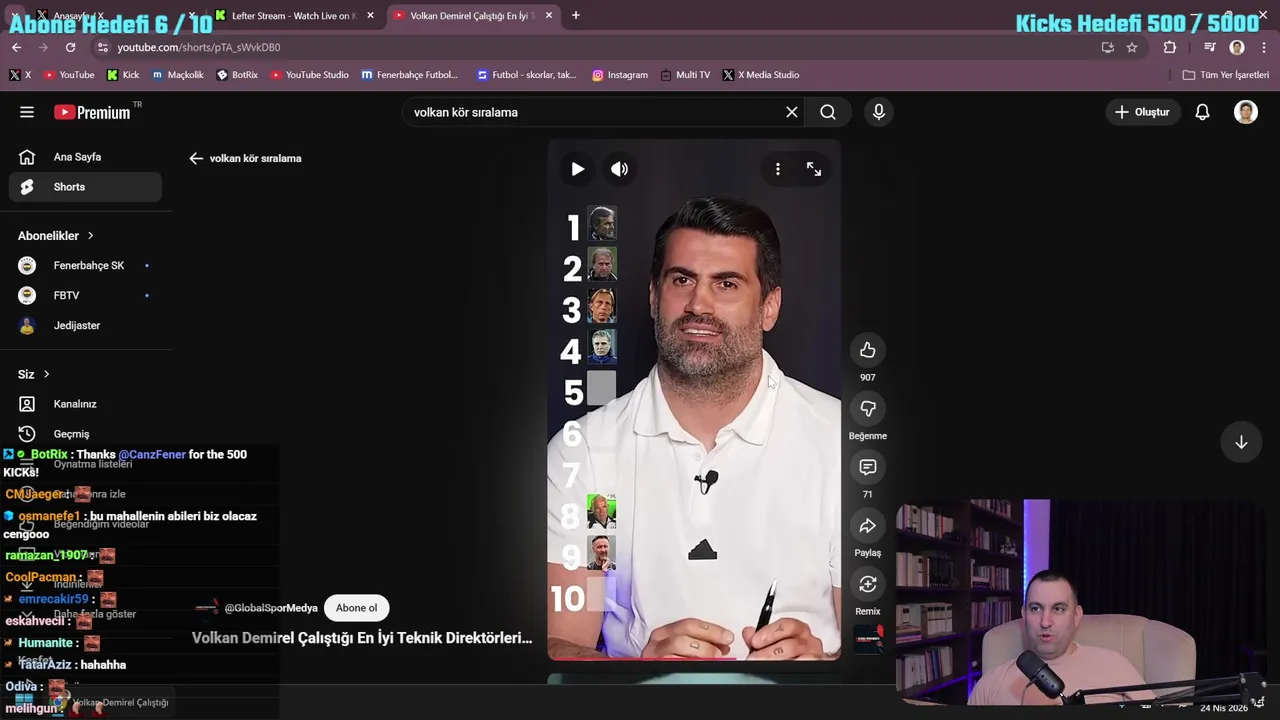Image resolution: width=1280 pixels, height=720 pixels.
Task: Close the Lefter Stream browser tab
Action: click(x=371, y=16)
